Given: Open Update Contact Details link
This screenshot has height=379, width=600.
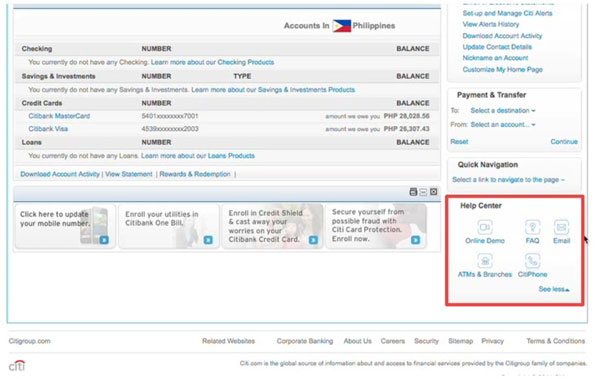Looking at the screenshot, I should coord(497,47).
